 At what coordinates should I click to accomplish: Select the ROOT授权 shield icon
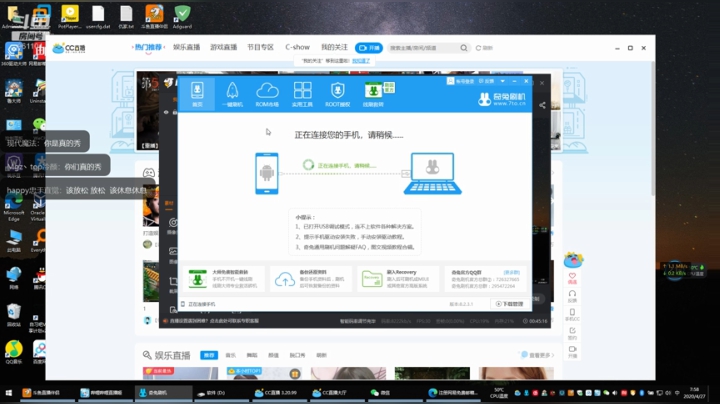(x=338, y=94)
